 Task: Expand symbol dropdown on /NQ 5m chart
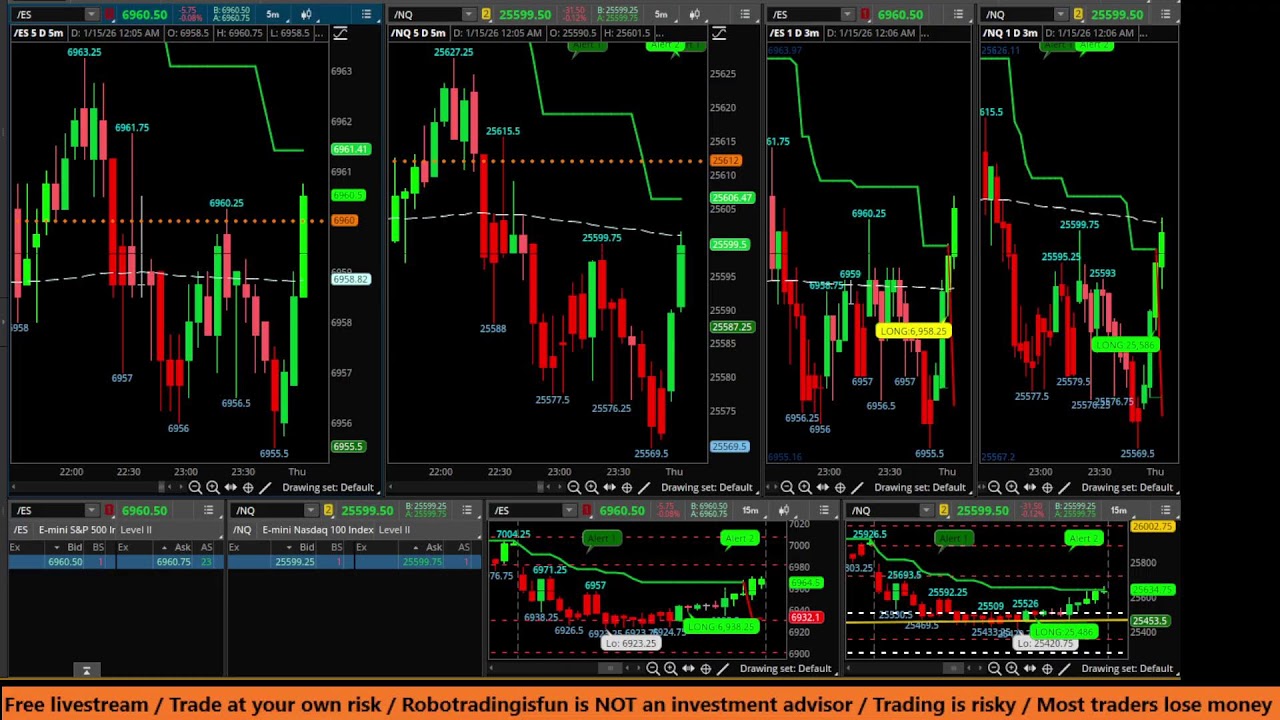pos(468,14)
